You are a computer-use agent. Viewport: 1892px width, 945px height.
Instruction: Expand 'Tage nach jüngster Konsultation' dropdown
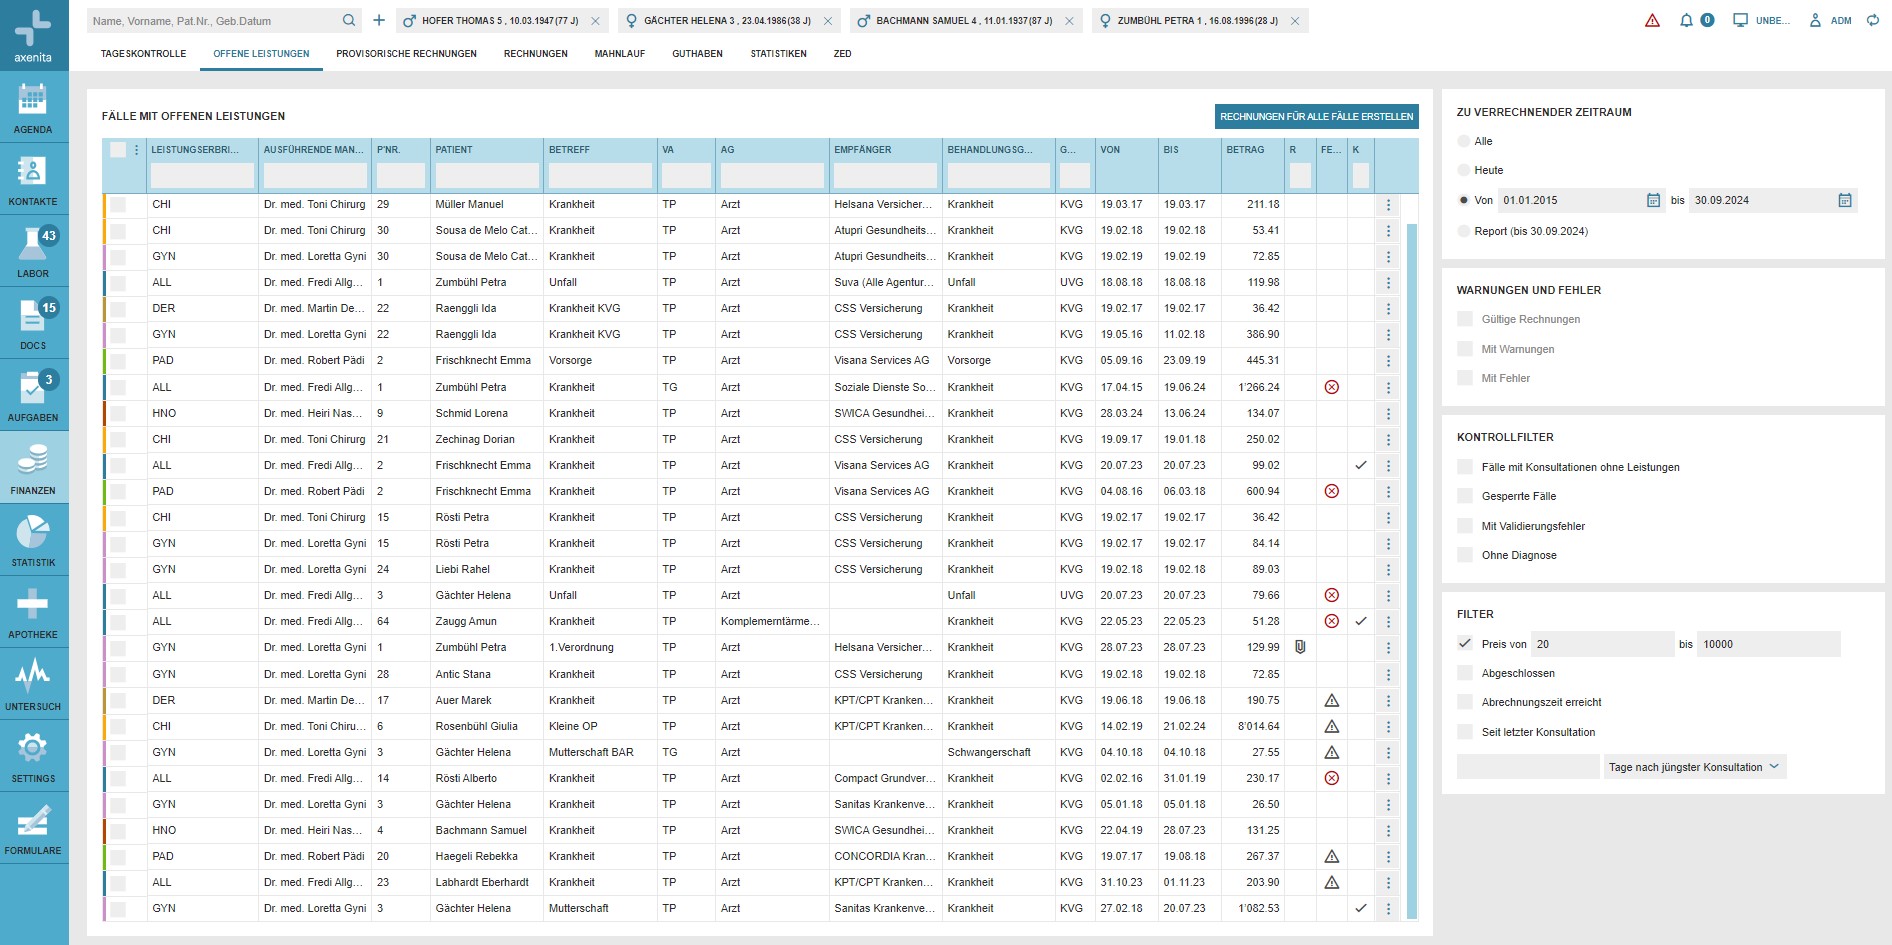click(x=1694, y=767)
